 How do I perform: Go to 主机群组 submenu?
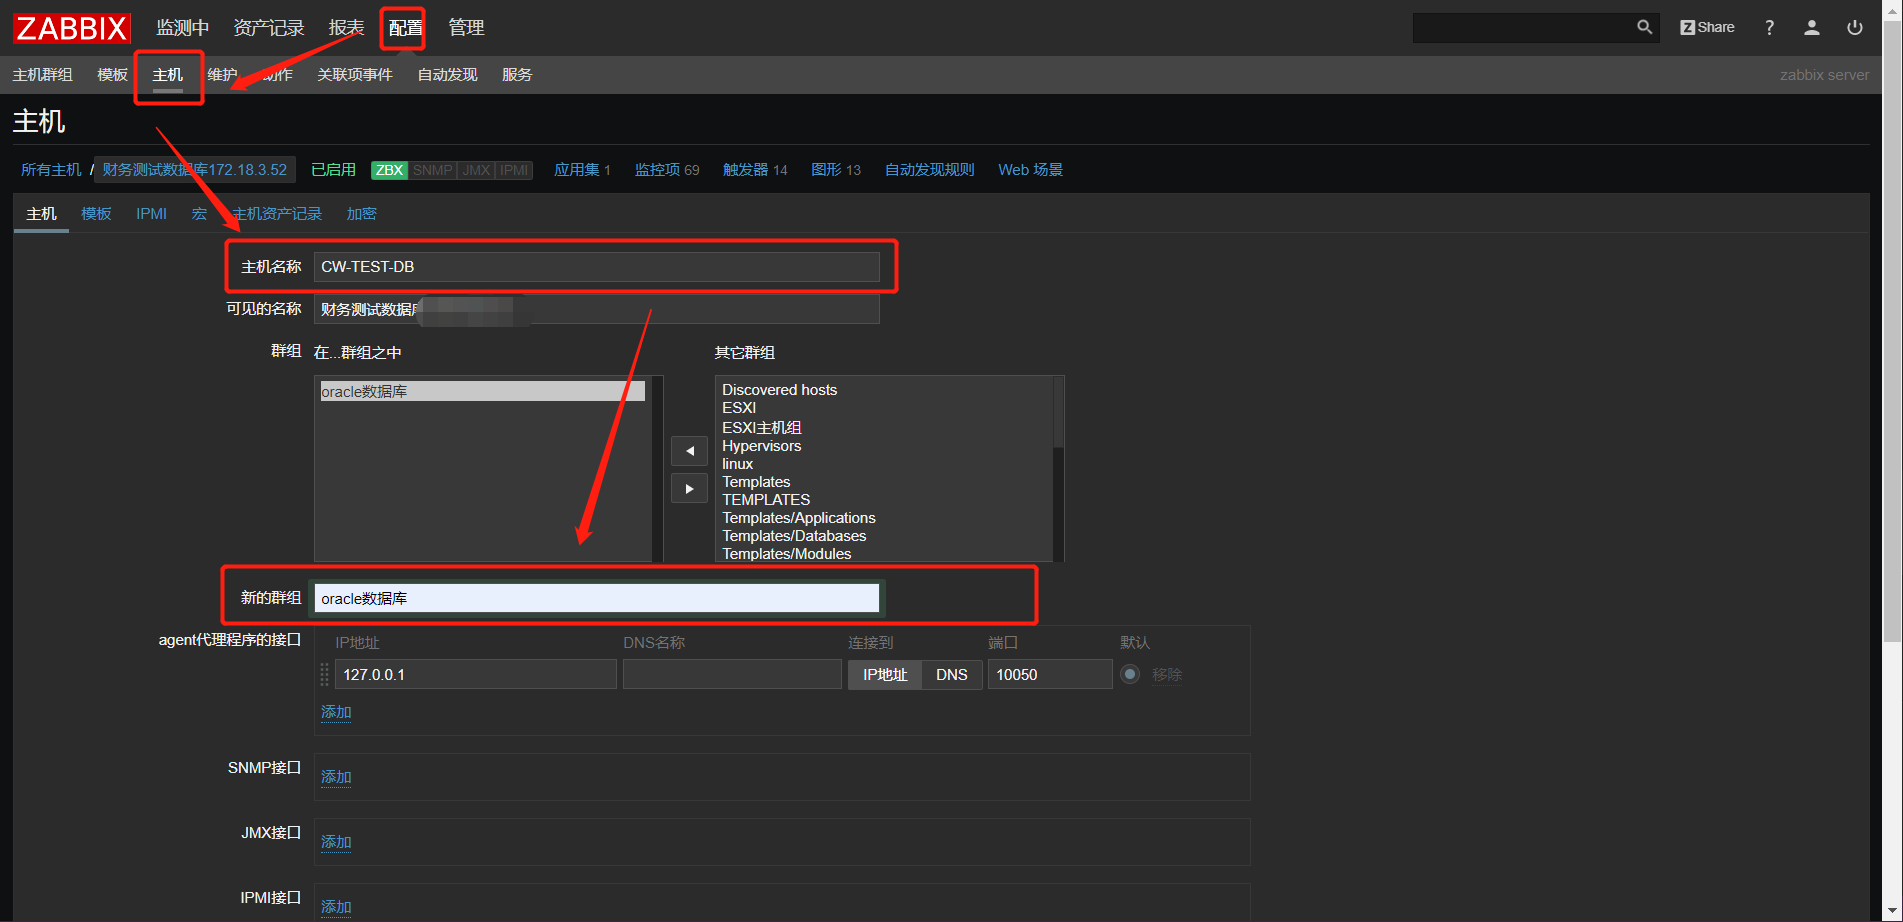pos(43,75)
